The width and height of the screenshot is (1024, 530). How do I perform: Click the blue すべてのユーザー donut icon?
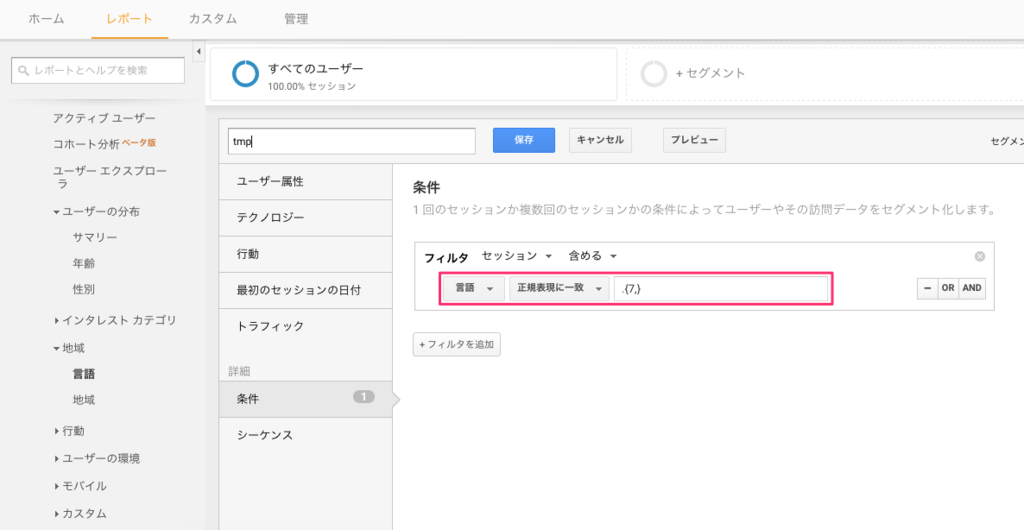coord(246,74)
